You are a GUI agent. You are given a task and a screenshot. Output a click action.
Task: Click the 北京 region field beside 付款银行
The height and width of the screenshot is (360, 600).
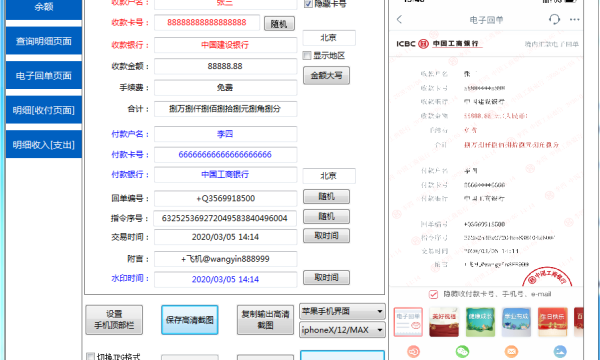[329, 176]
